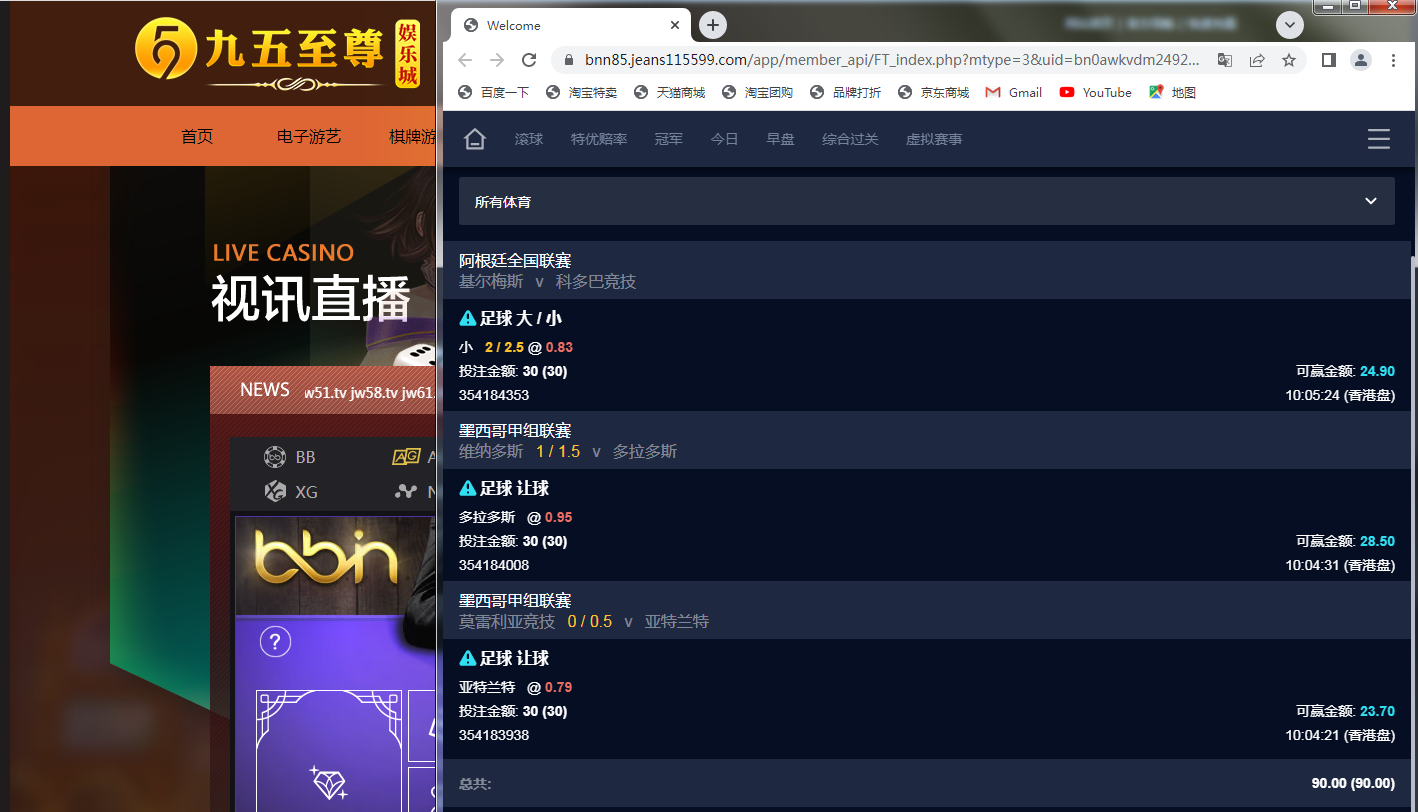Click the warning icon above the 多拉多斯 @ 0.95 bet
The image size is (1418, 812).
[x=467, y=488]
